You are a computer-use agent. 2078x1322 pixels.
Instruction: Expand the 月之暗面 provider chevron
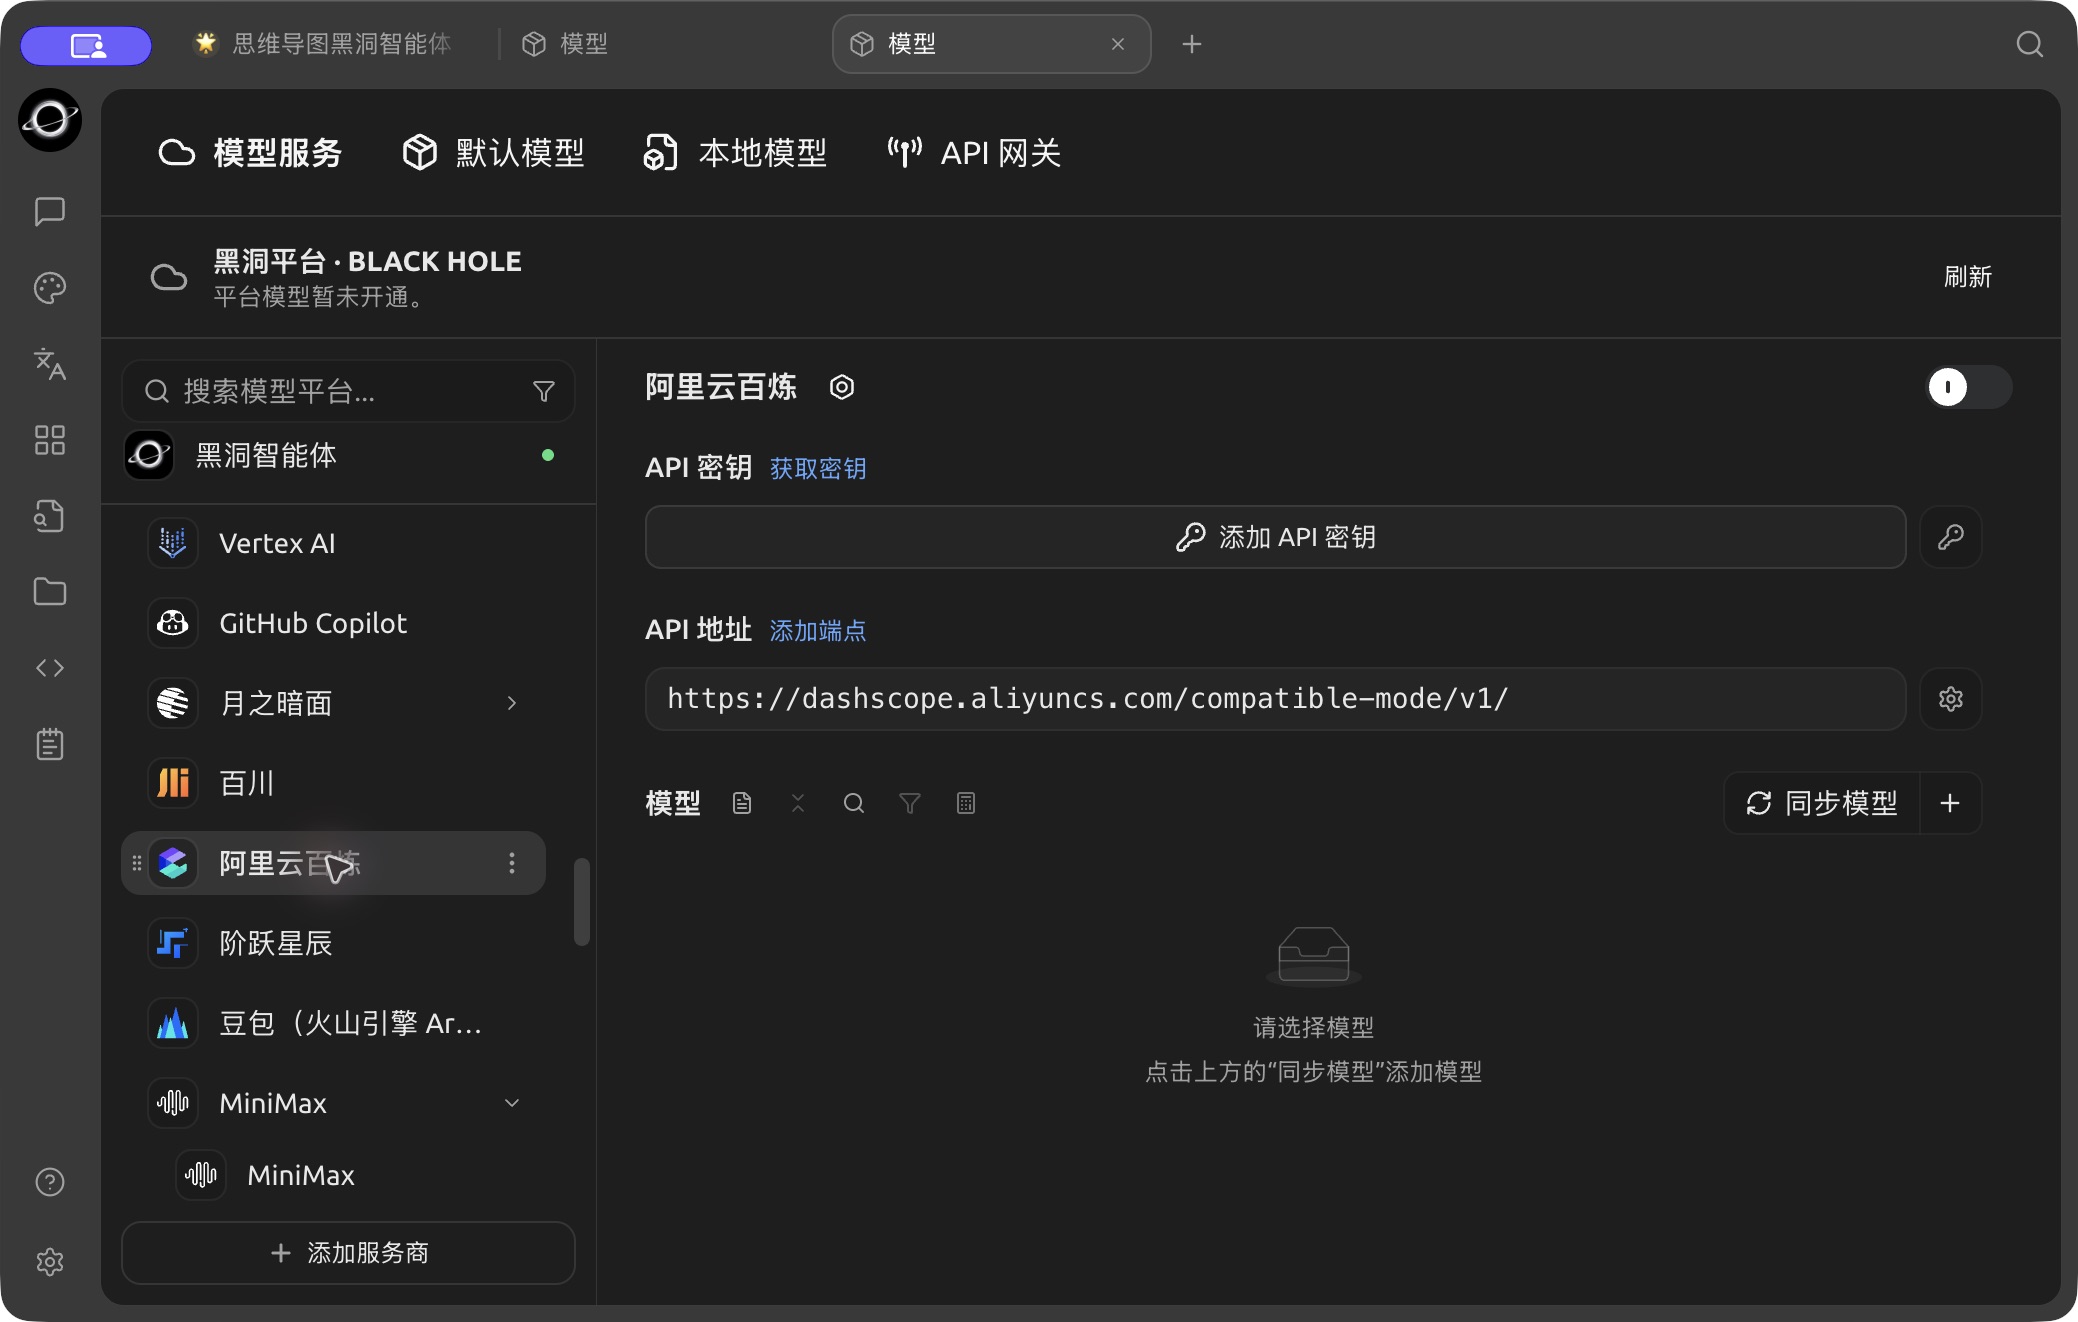512,703
